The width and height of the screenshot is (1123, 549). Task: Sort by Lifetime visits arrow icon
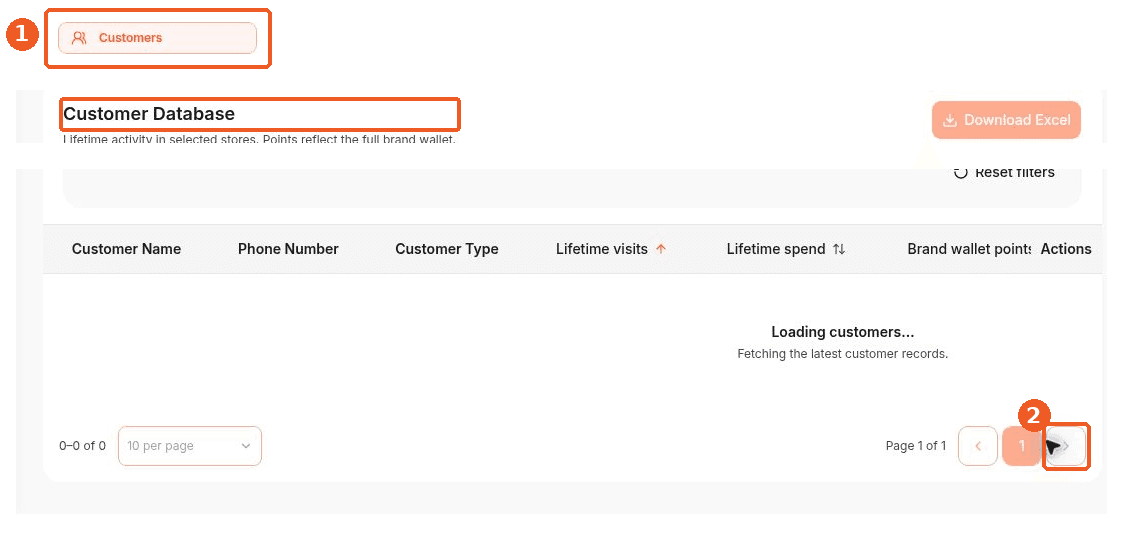661,249
